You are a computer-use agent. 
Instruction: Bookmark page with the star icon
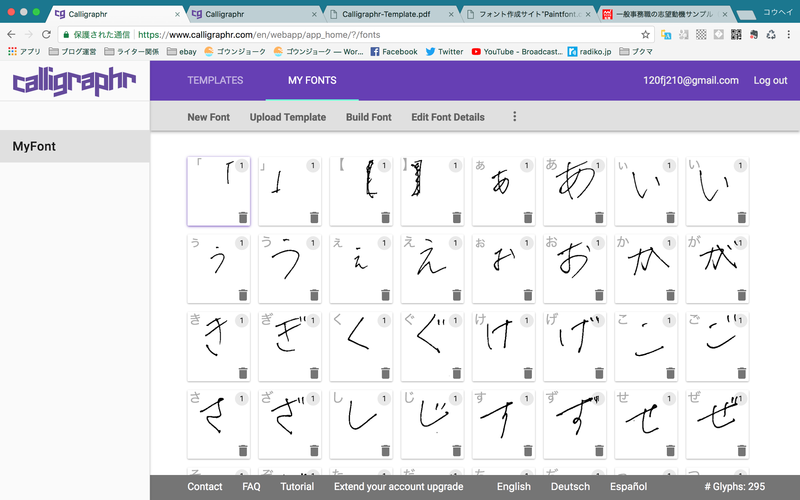pyautogui.click(x=645, y=34)
